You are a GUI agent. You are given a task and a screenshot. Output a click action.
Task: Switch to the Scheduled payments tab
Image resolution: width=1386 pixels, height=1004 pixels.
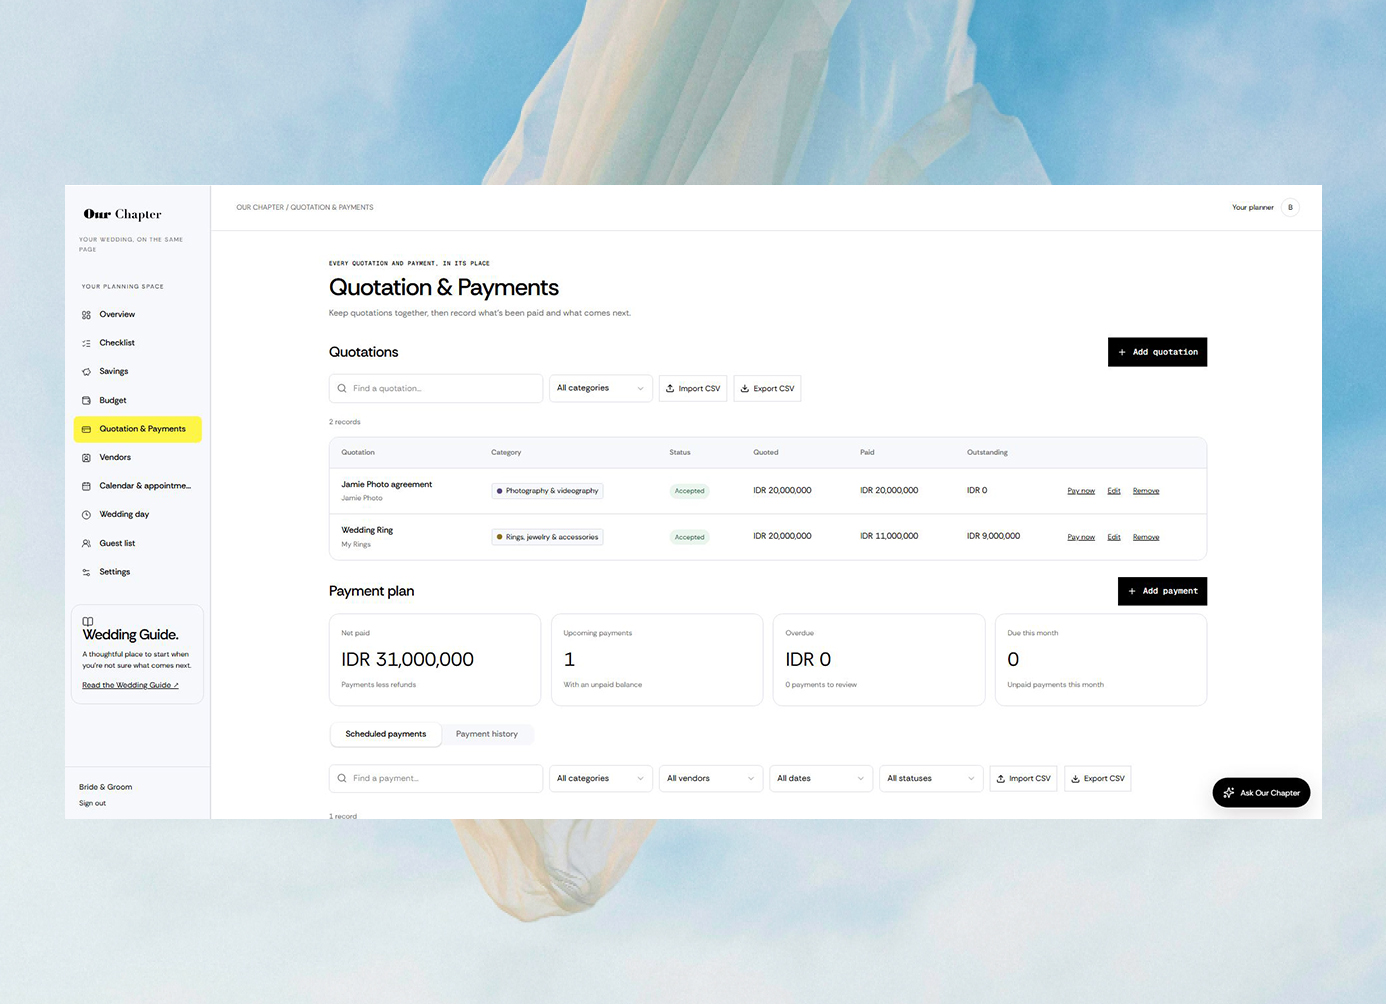tap(386, 734)
